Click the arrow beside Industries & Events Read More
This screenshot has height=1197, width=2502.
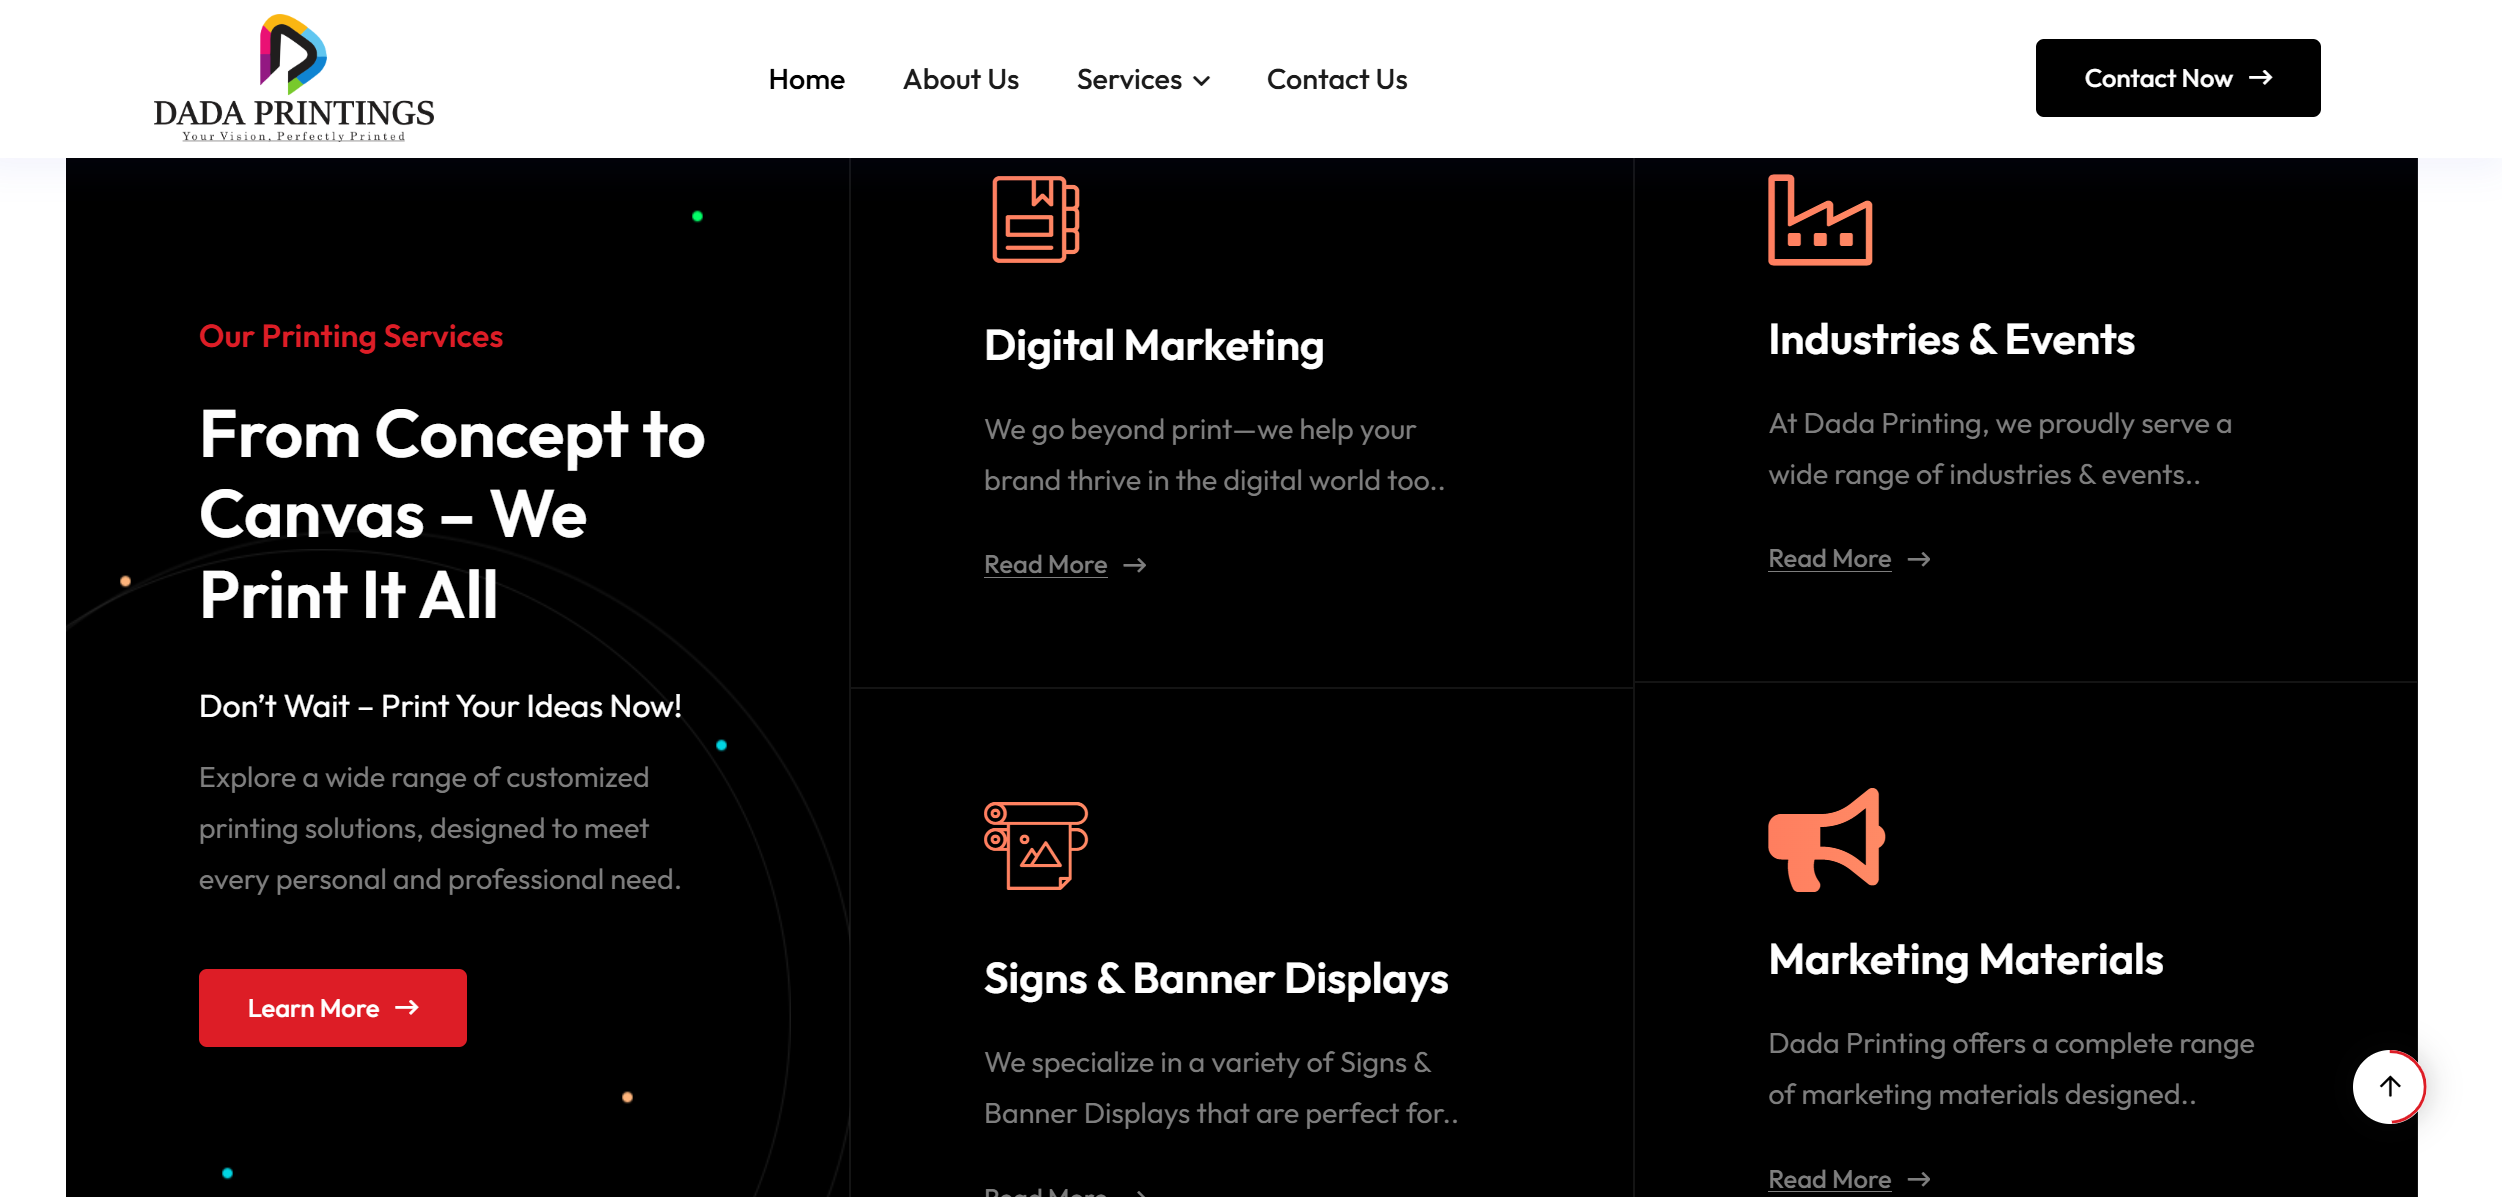coord(1918,560)
